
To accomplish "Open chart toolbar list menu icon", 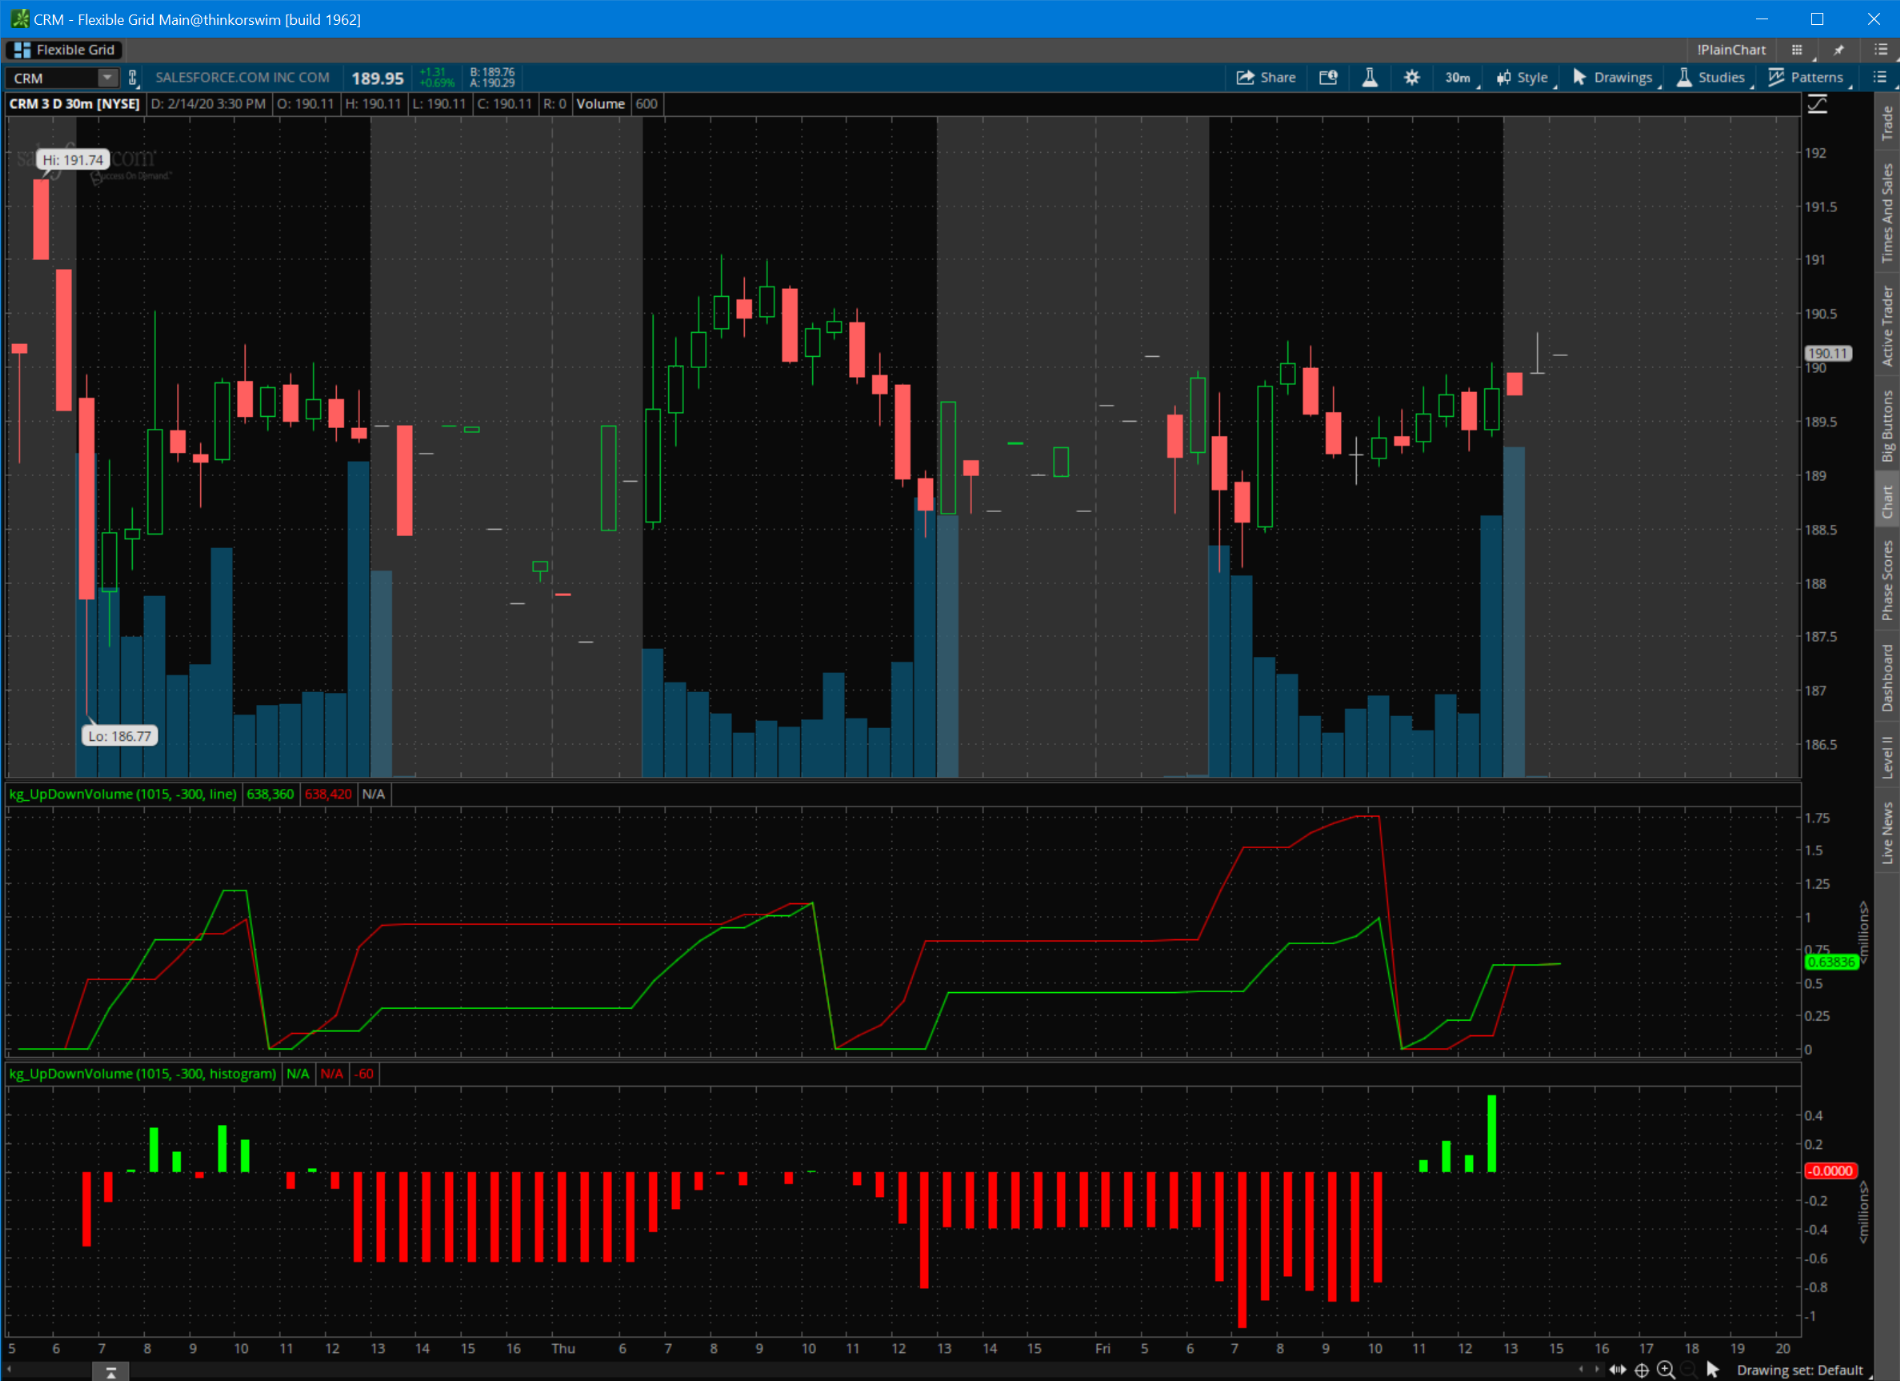I will [x=1879, y=77].
